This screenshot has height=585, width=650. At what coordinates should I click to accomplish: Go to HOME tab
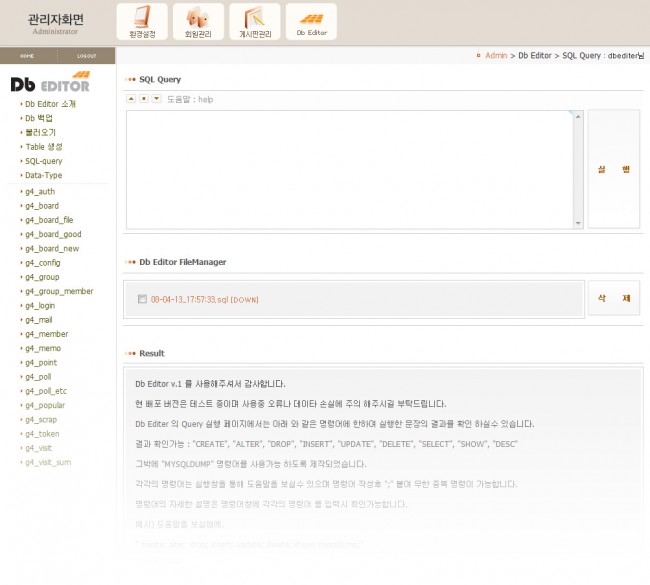[x=27, y=56]
